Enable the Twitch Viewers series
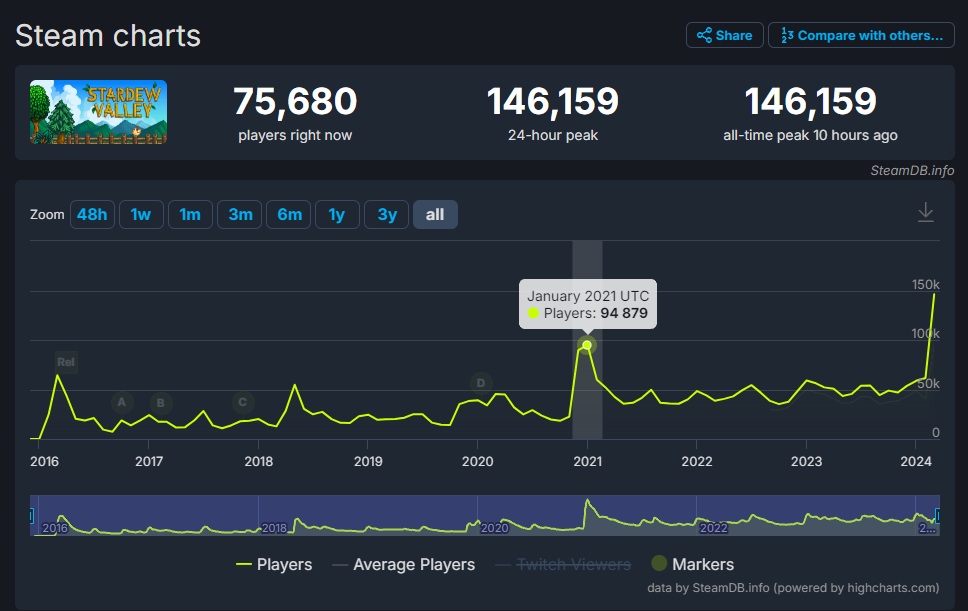Image resolution: width=968 pixels, height=611 pixels. [563, 564]
